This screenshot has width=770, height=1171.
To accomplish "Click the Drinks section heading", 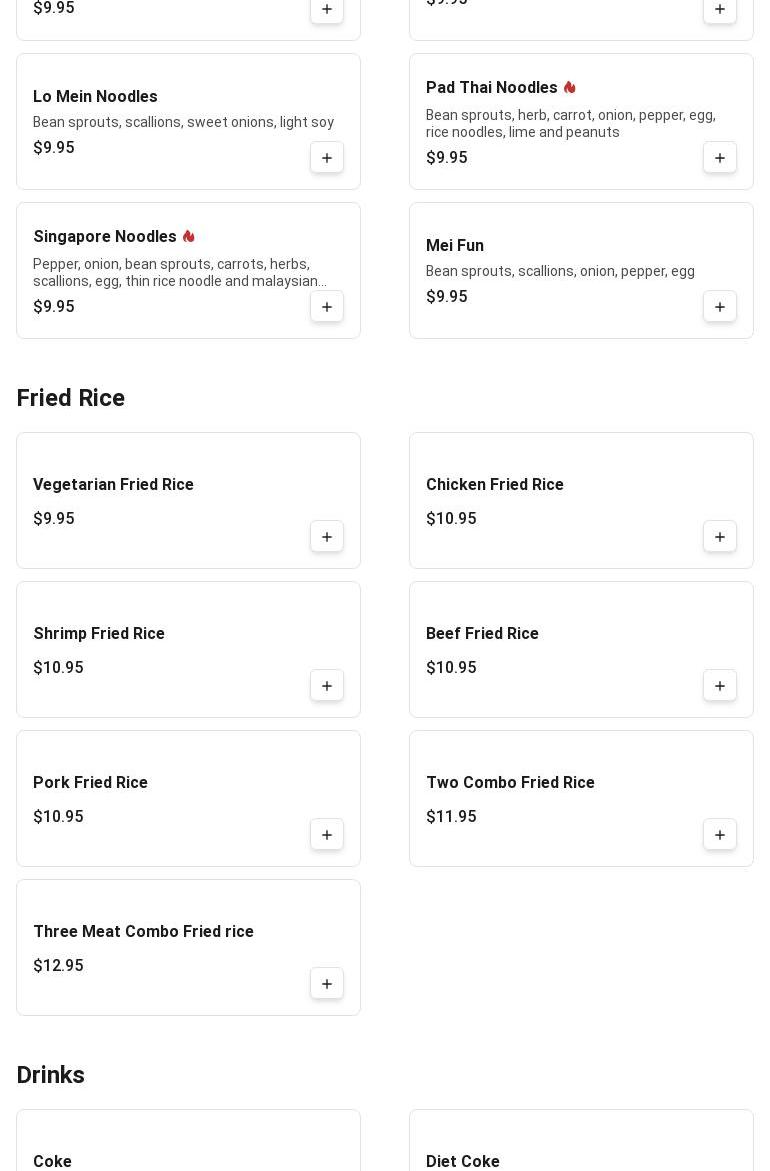I will click(51, 1075).
